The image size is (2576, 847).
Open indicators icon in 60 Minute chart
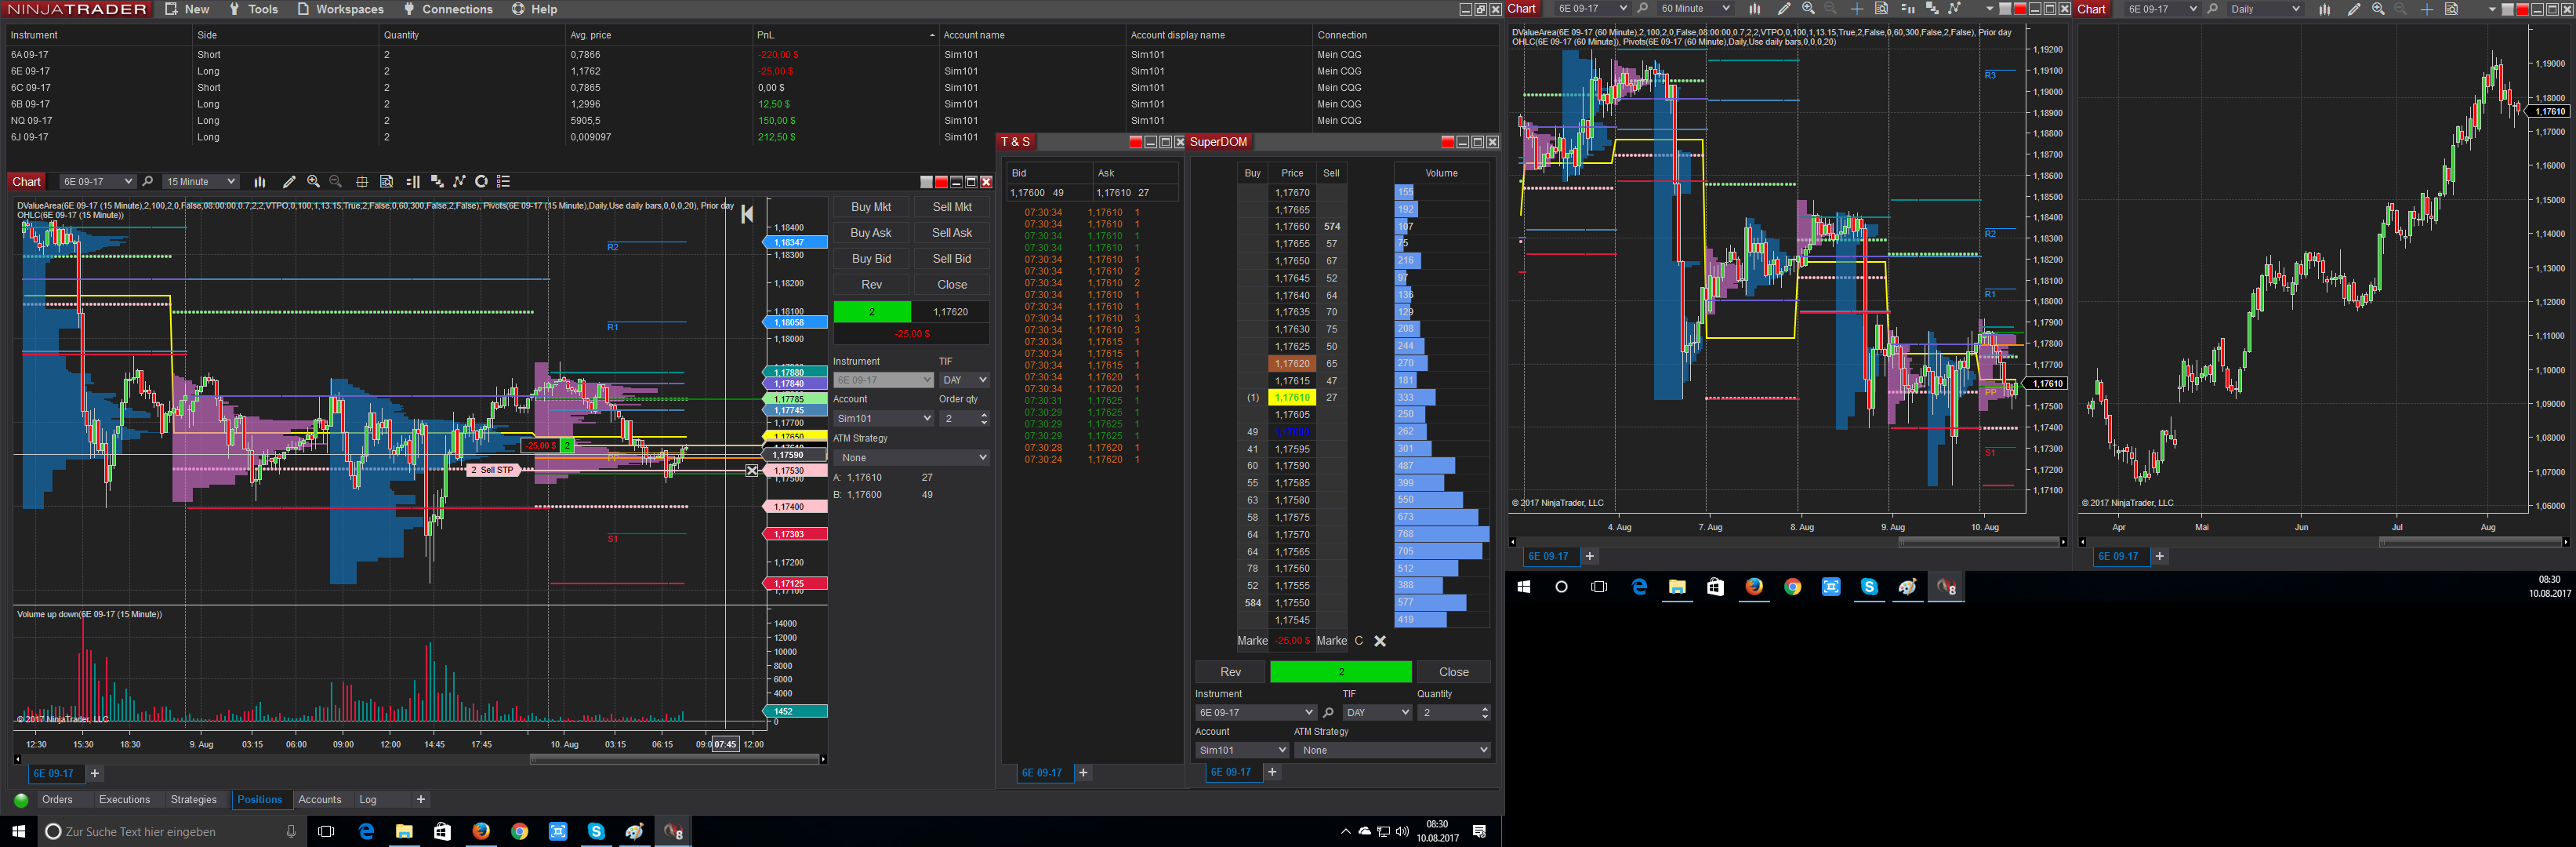click(x=1954, y=9)
